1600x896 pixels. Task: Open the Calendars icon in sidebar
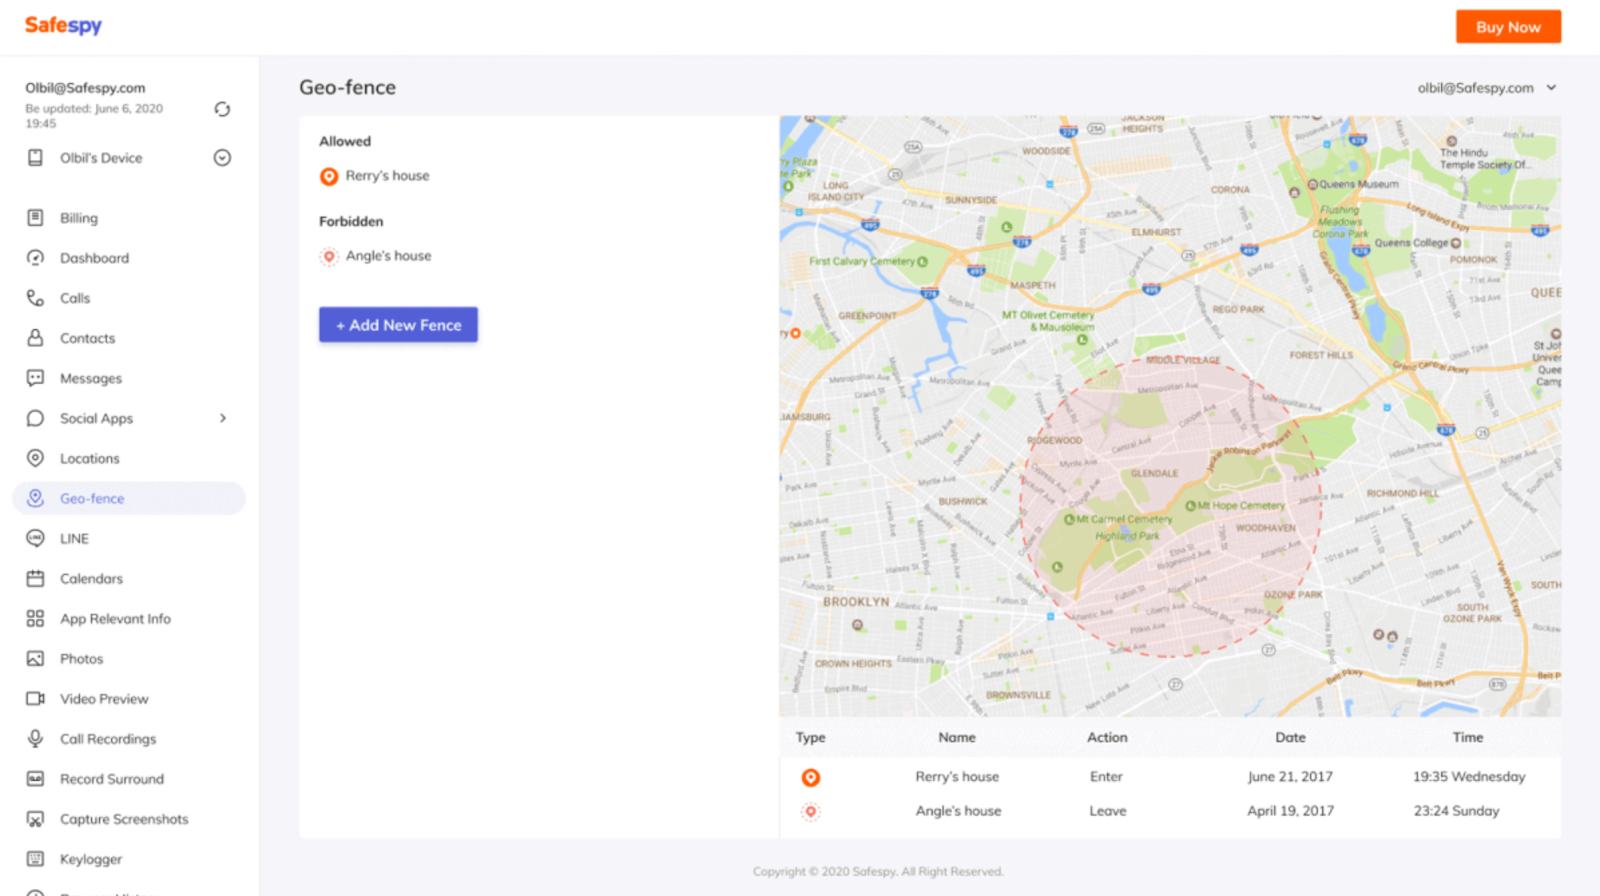click(x=35, y=578)
